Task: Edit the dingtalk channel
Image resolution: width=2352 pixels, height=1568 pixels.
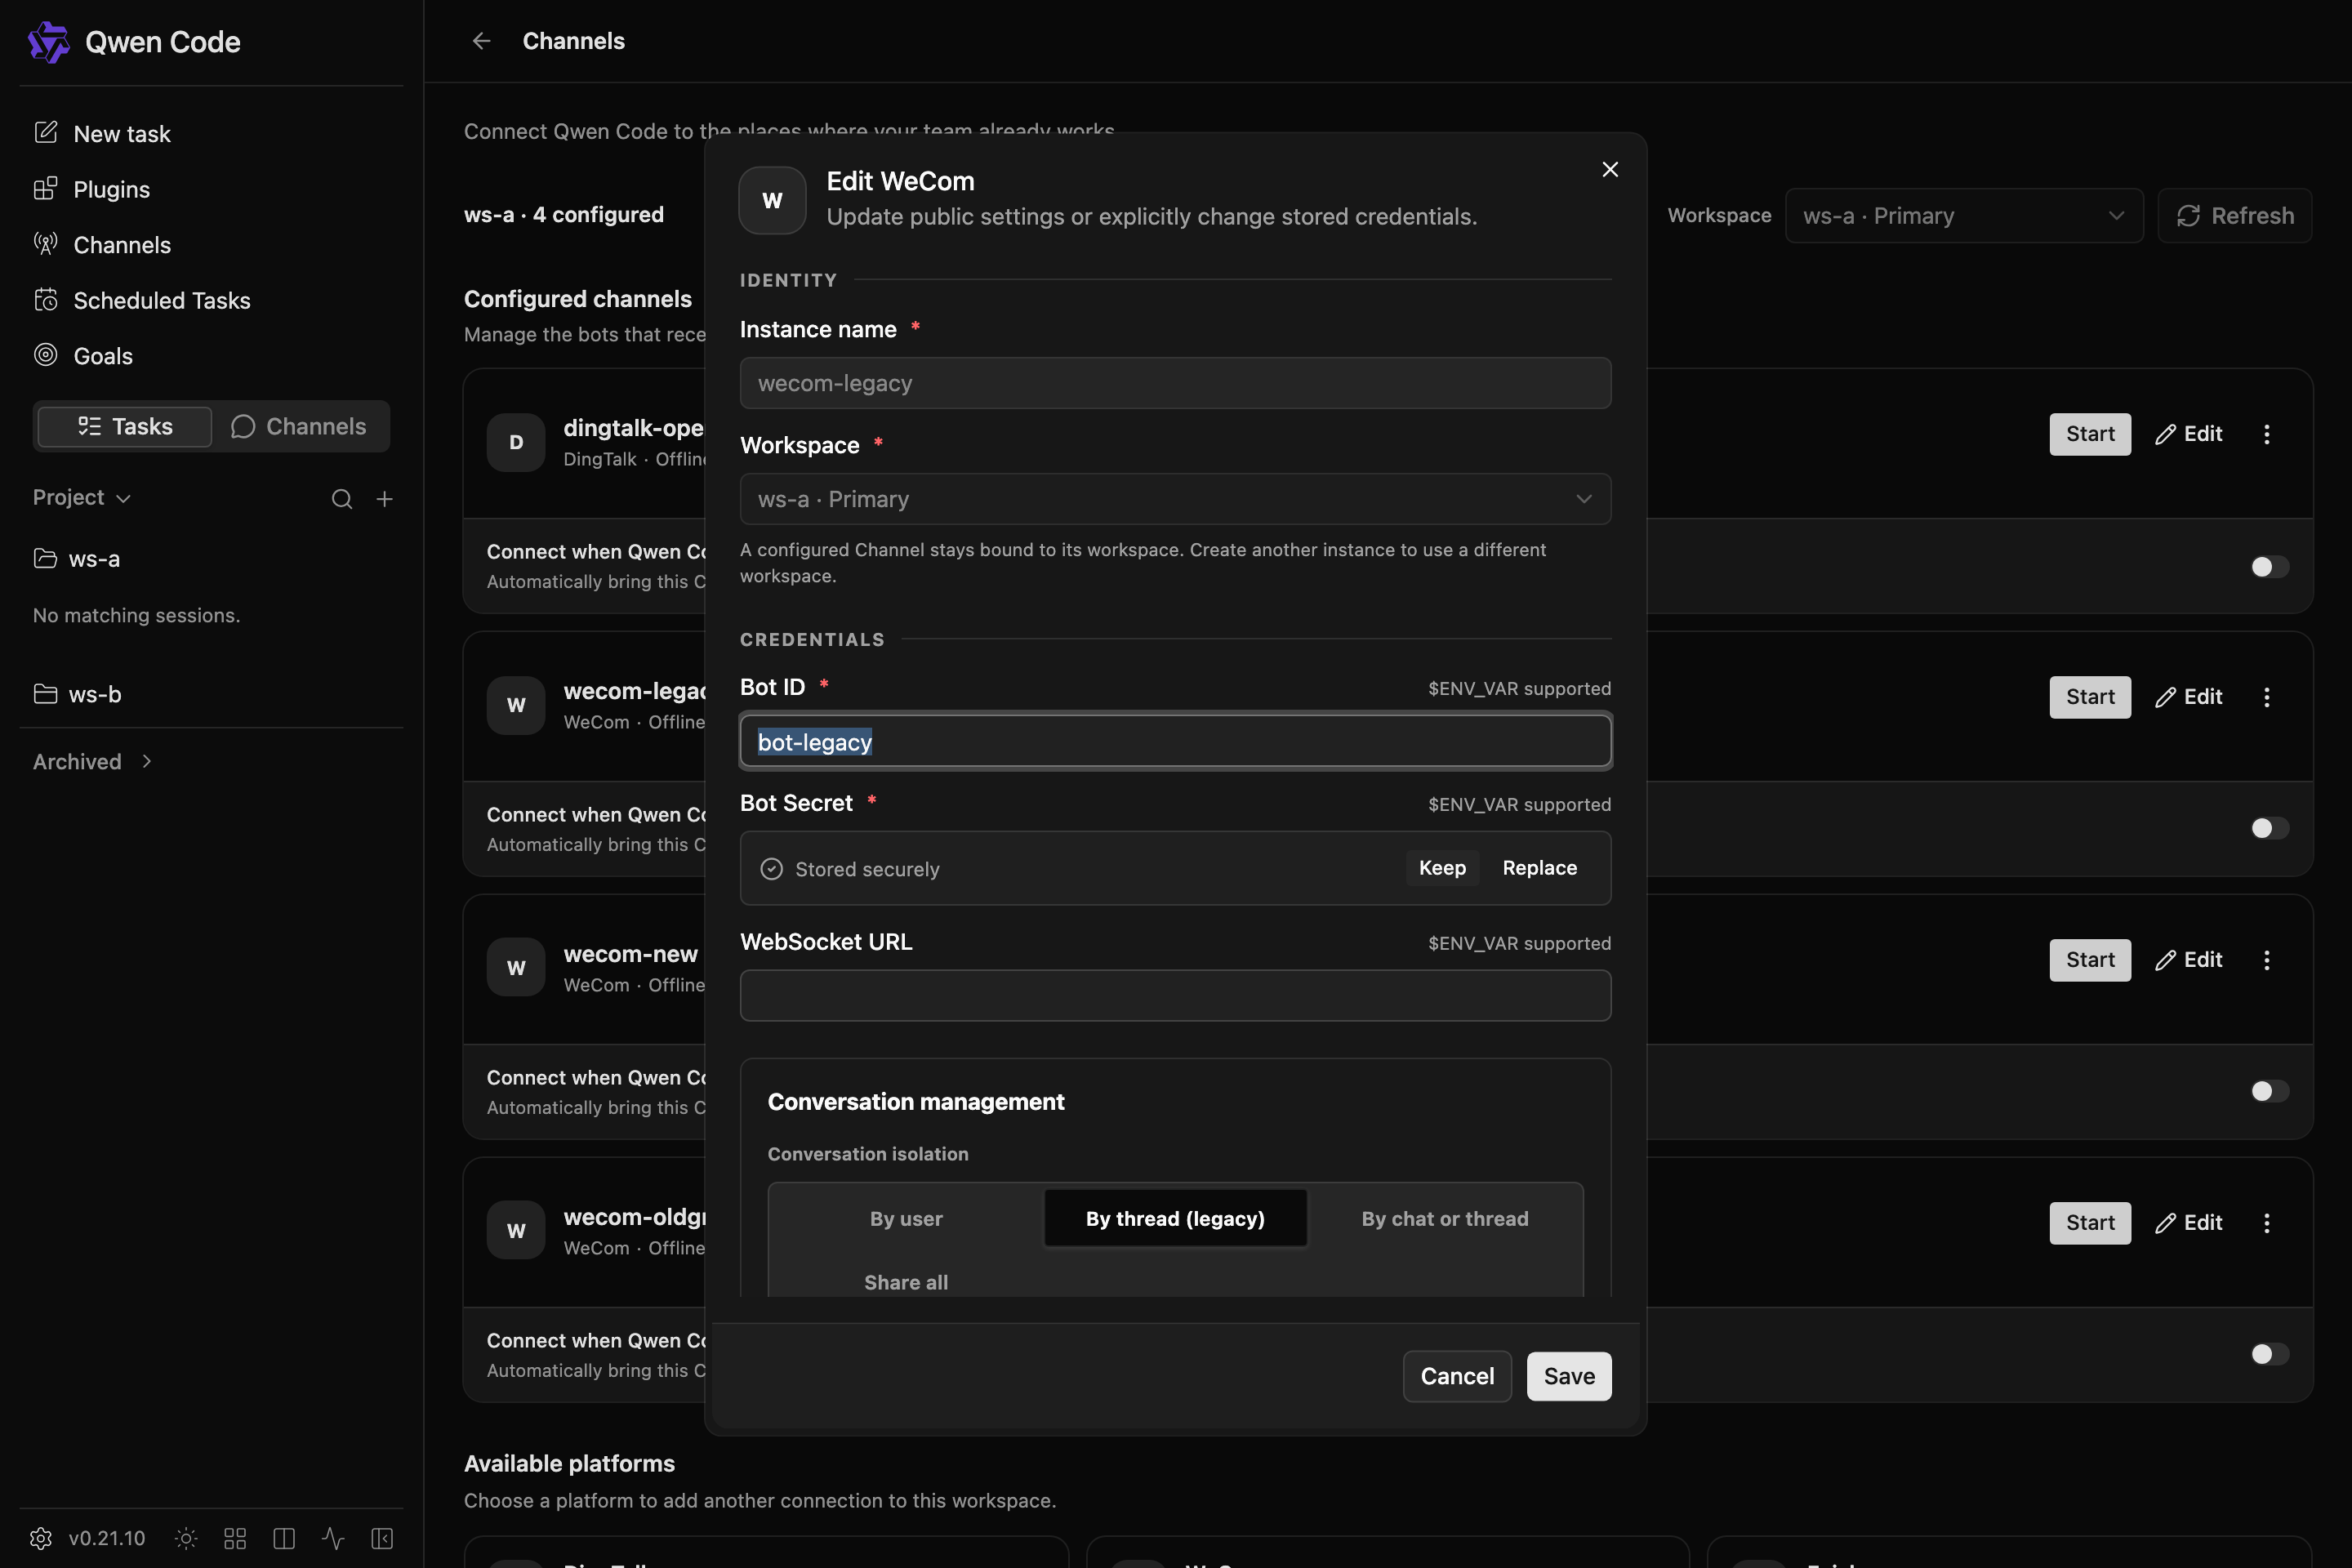Action: 2189,434
